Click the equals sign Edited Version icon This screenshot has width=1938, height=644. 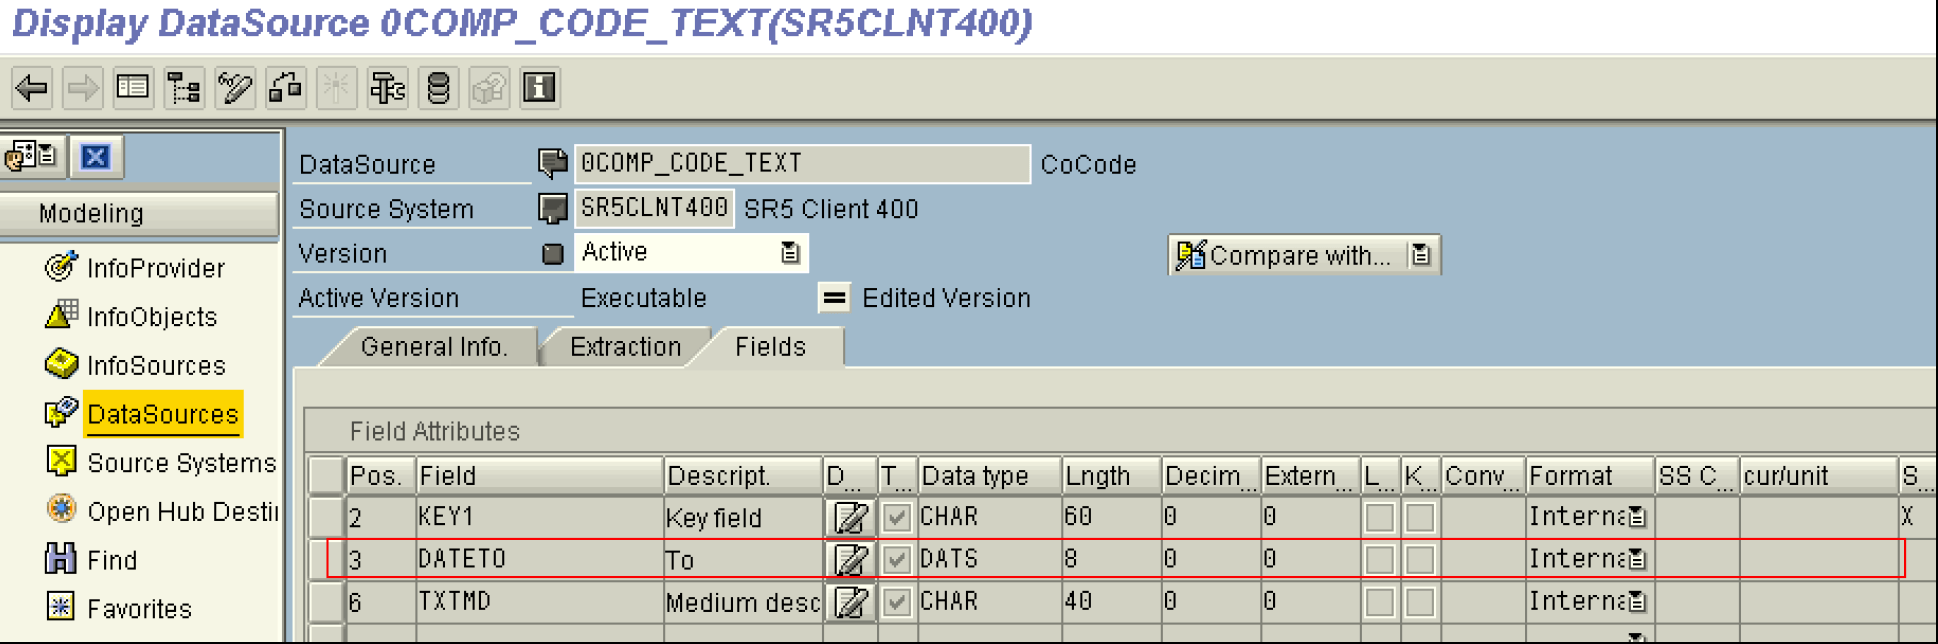pos(834,298)
